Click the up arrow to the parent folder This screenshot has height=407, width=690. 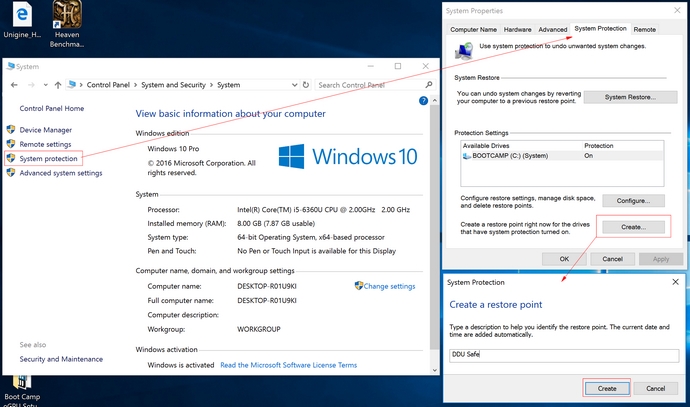pyautogui.click(x=58, y=85)
